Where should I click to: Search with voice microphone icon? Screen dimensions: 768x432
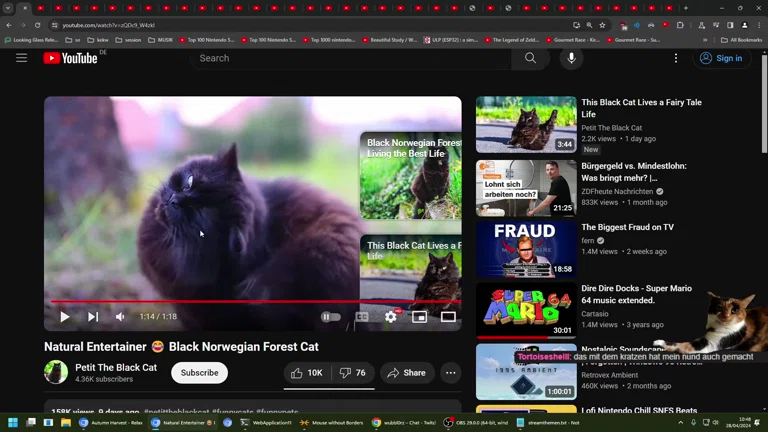pos(571,58)
